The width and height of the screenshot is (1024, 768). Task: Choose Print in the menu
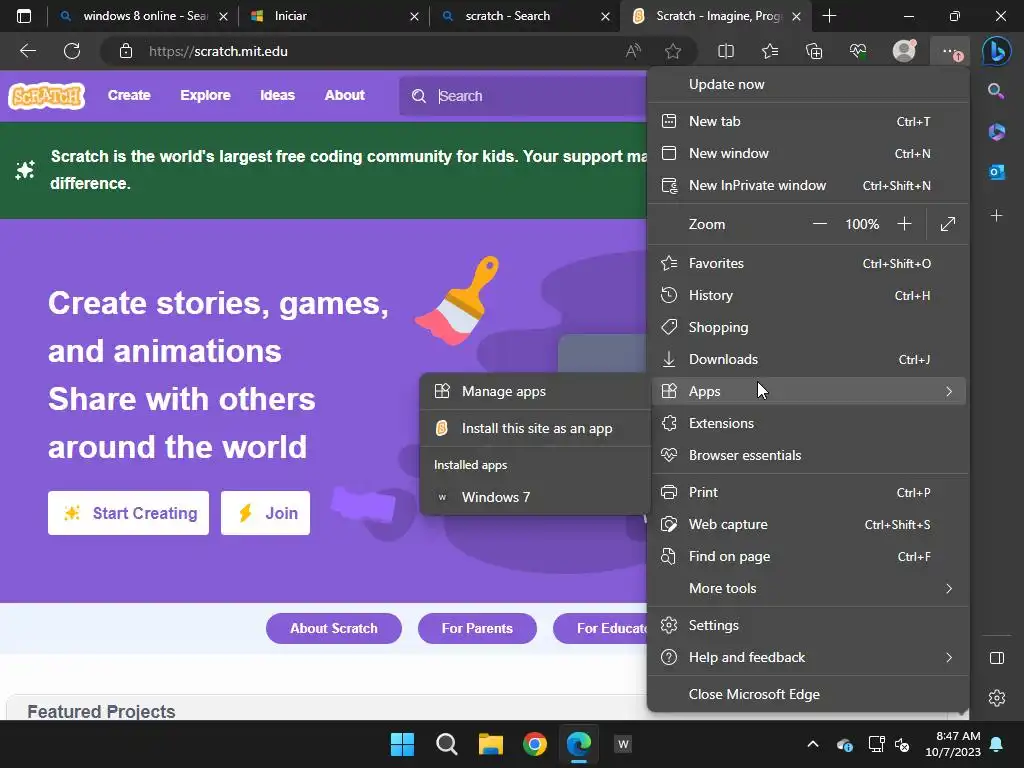coord(808,492)
